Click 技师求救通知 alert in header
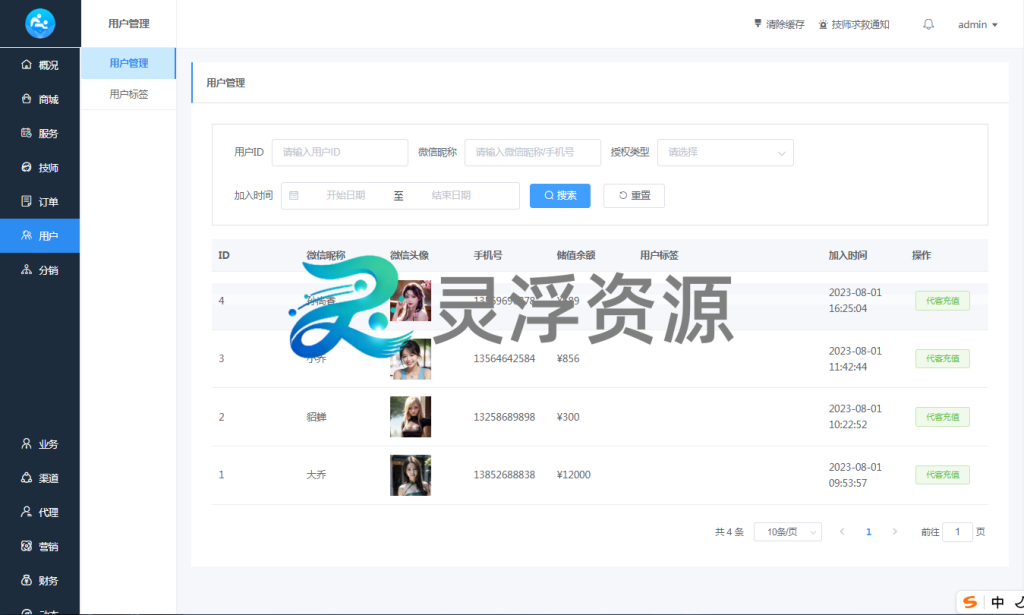1024x615 pixels. tap(854, 24)
